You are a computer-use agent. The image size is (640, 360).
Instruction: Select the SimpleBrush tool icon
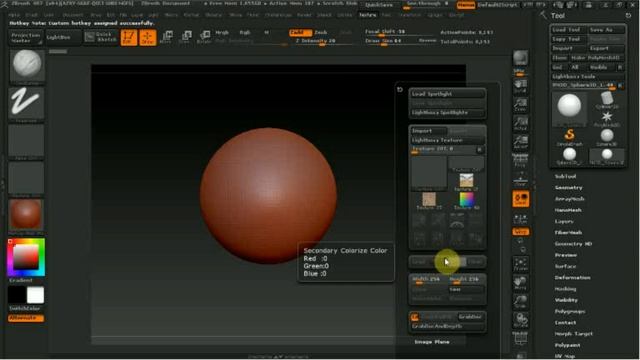tap(569, 137)
